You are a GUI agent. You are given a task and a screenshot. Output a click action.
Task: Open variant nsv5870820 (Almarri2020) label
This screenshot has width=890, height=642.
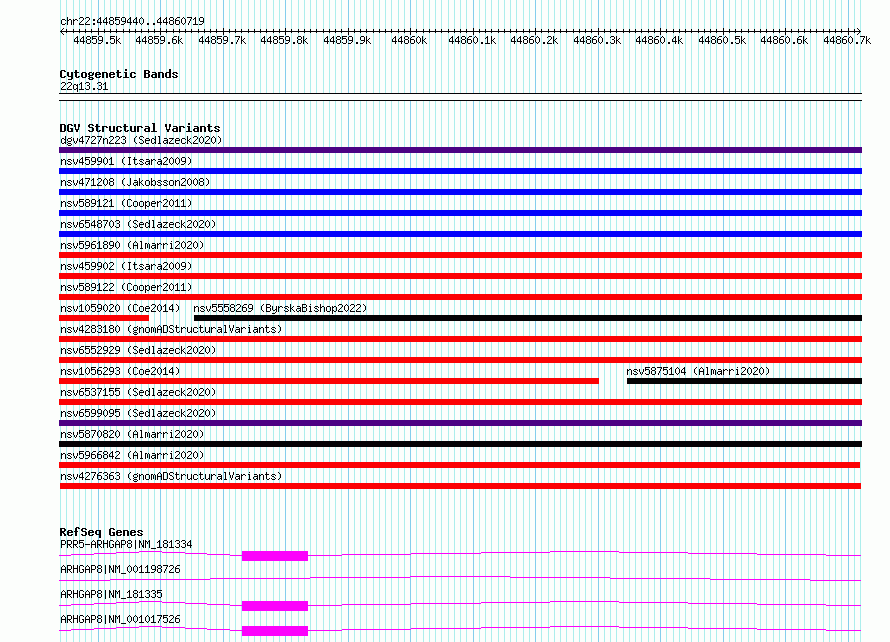click(132, 434)
